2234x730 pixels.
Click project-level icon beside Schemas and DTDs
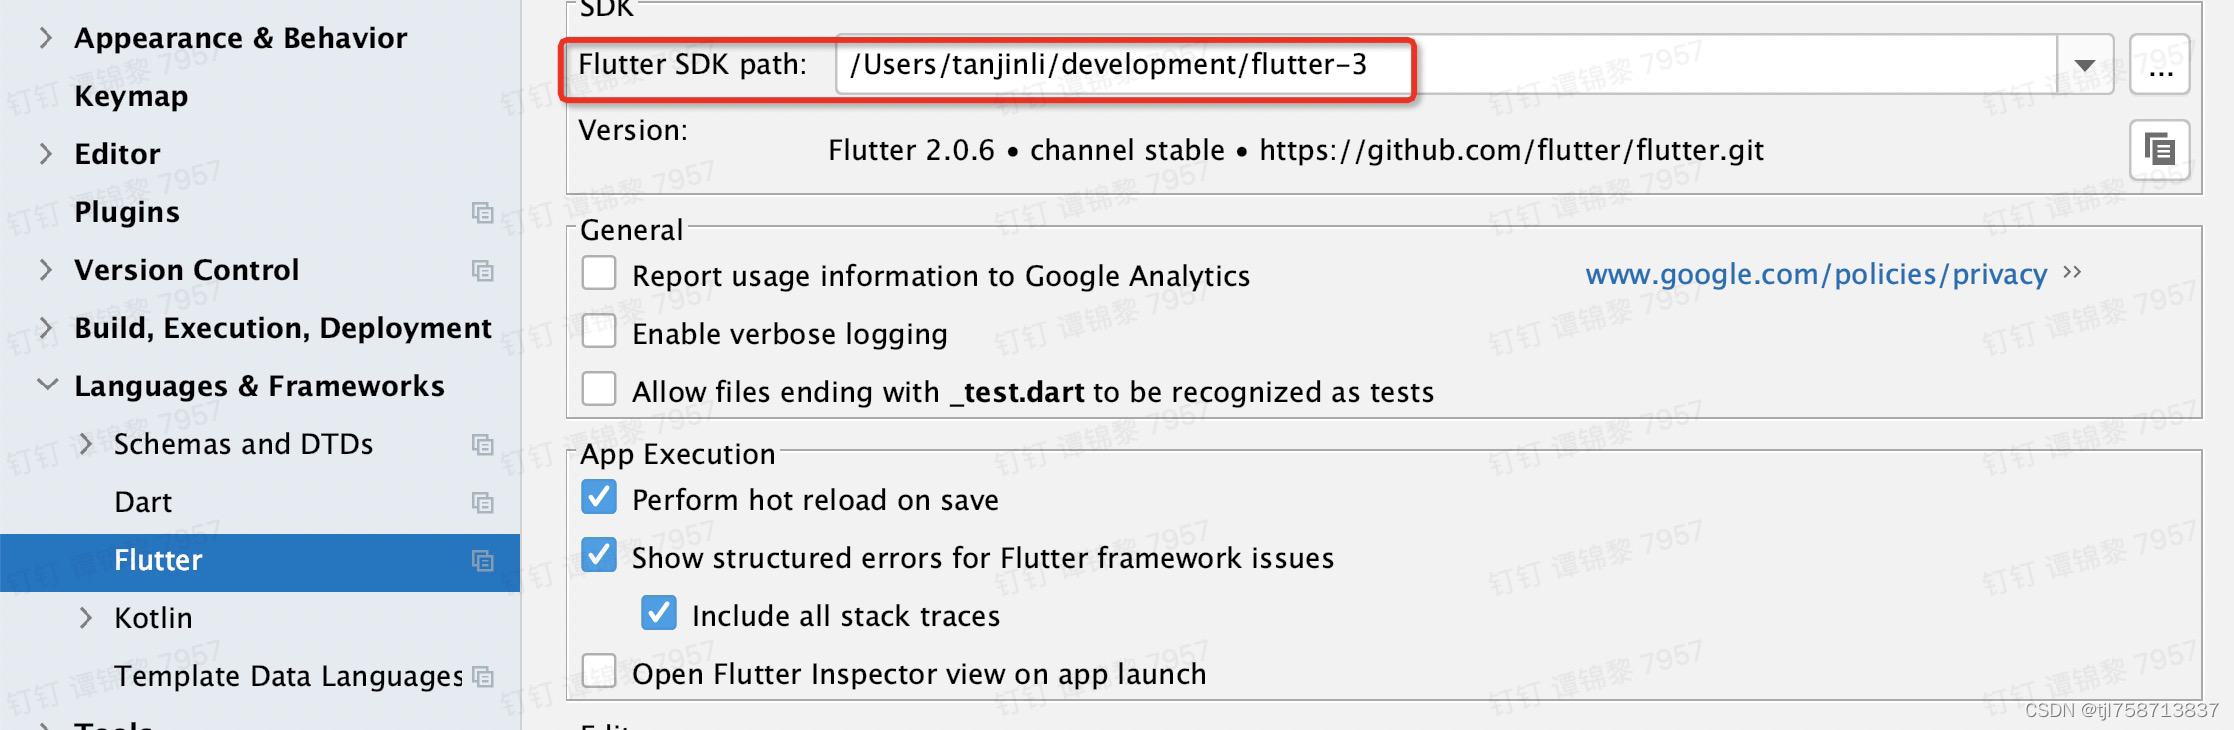[482, 444]
